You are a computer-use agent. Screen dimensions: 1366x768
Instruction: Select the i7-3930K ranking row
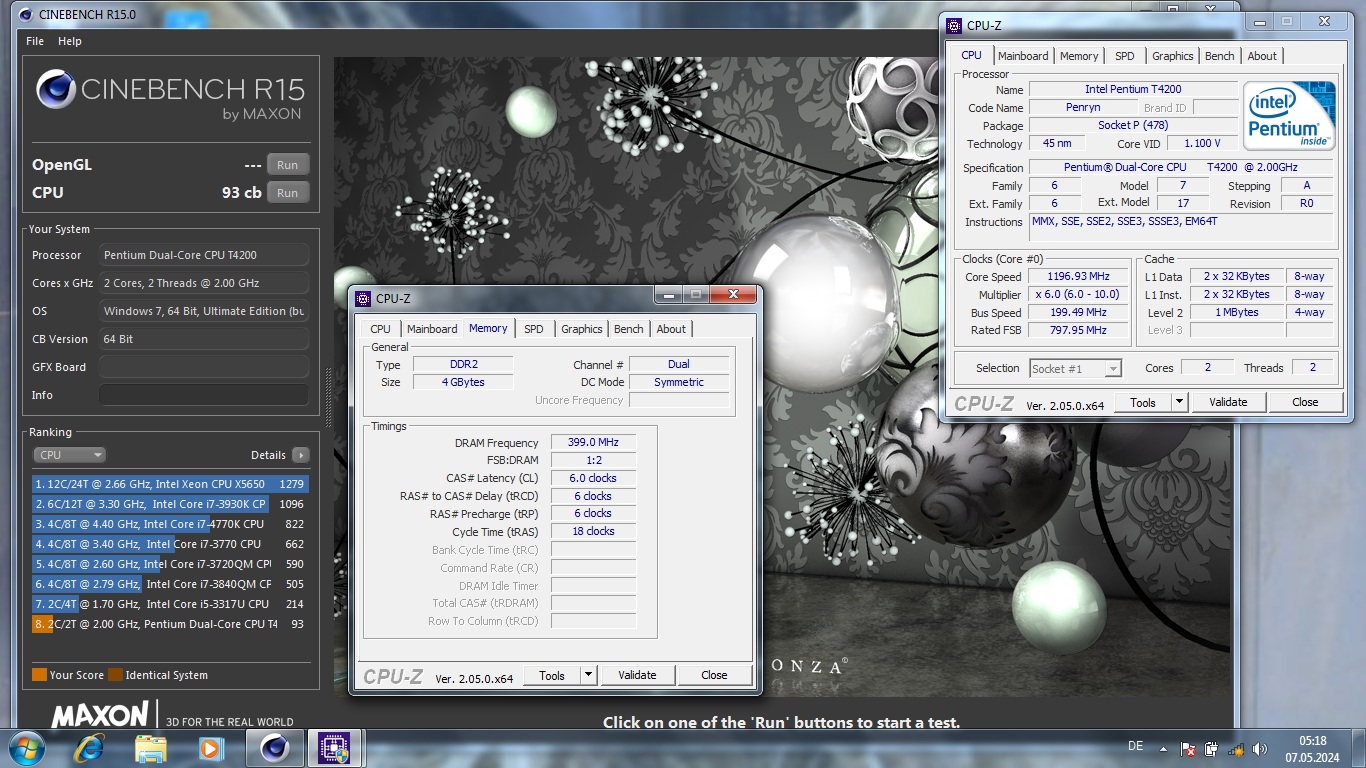170,504
